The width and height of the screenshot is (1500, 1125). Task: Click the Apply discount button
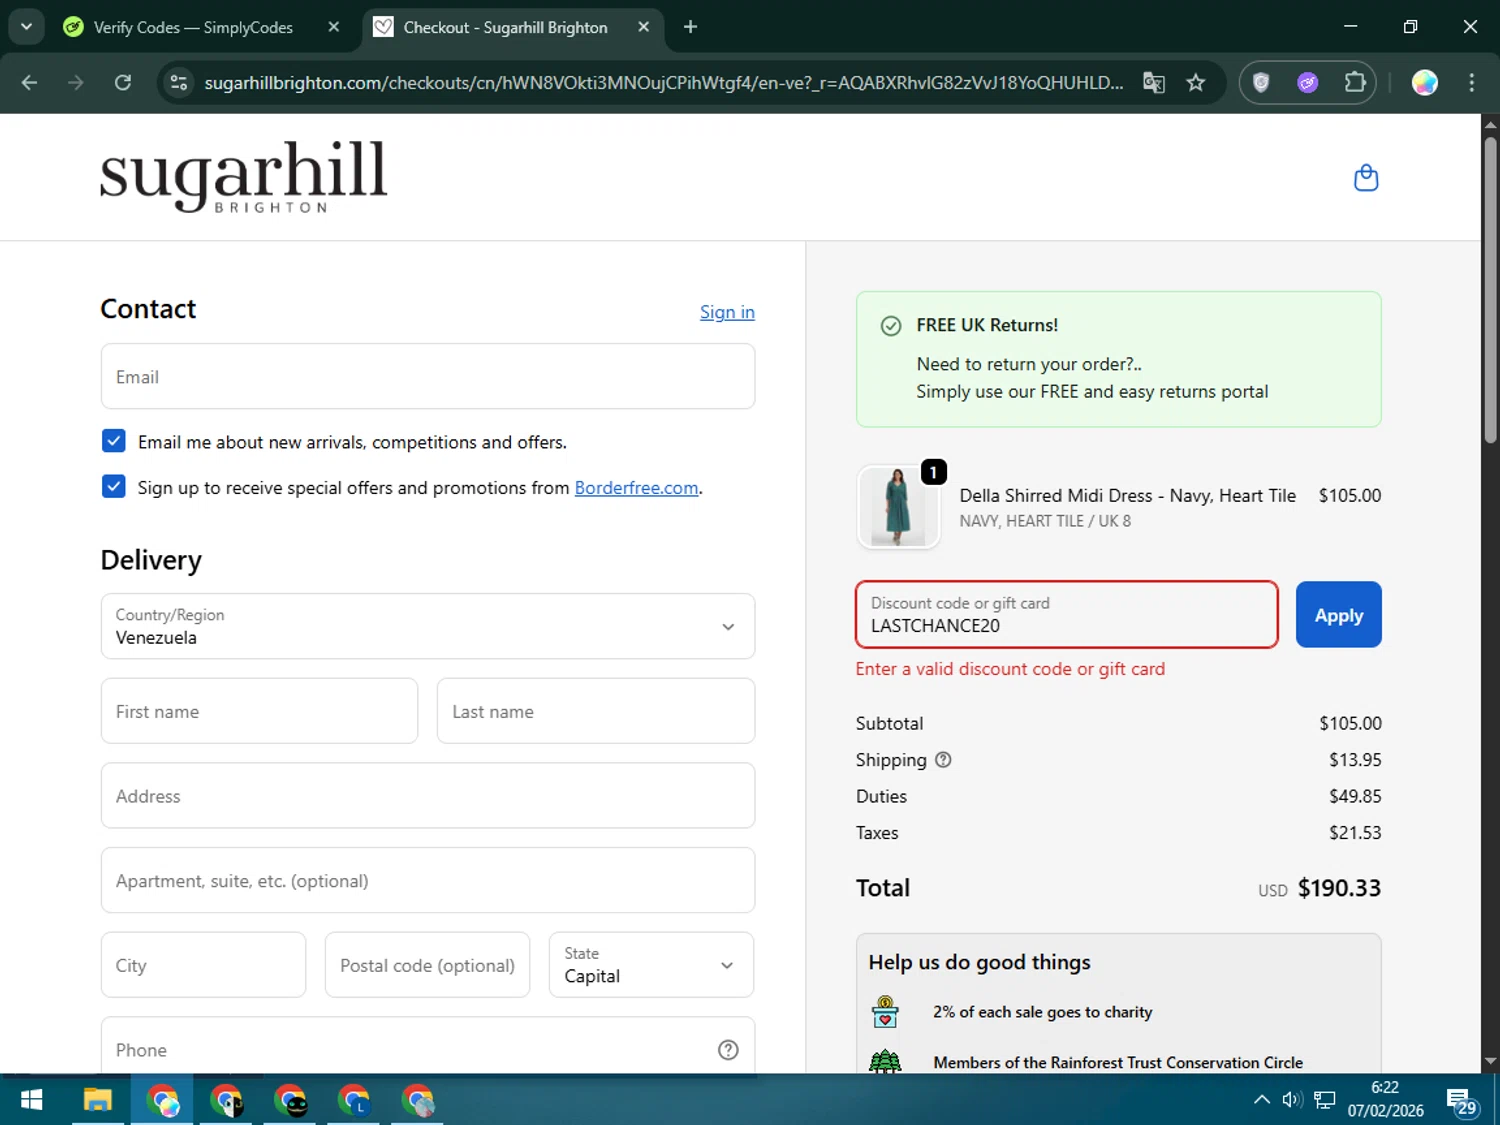tap(1338, 615)
